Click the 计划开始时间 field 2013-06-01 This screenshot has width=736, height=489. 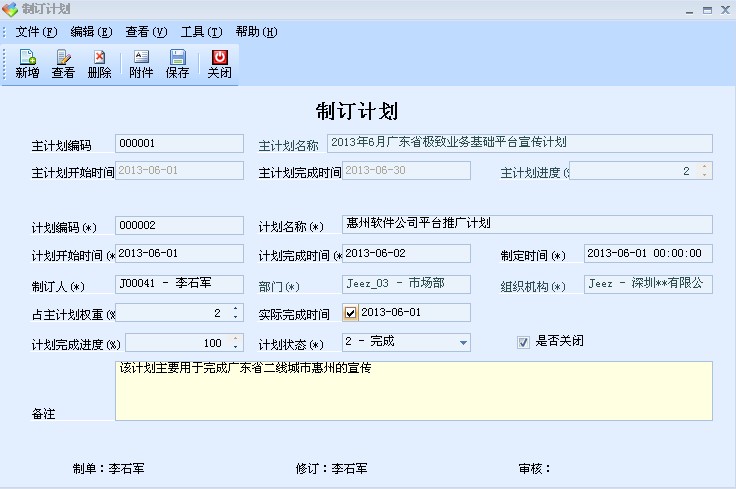coord(179,253)
